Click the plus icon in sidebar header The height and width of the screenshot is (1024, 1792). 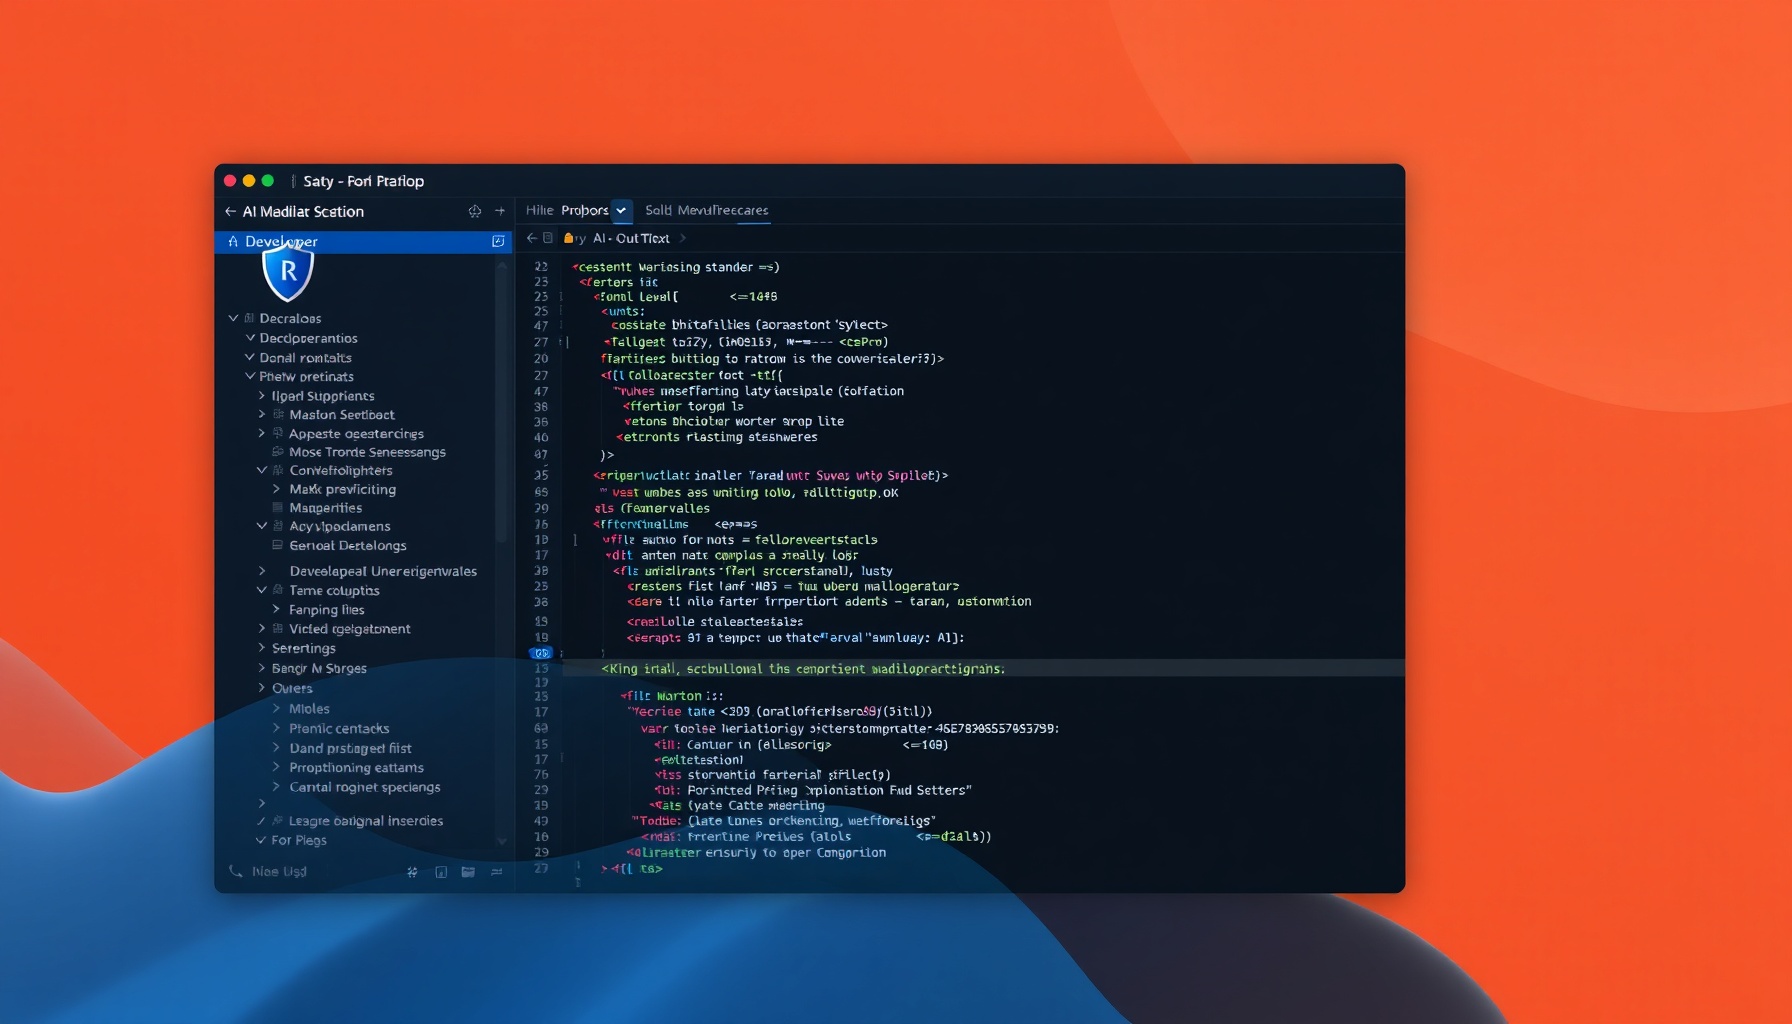(x=500, y=211)
